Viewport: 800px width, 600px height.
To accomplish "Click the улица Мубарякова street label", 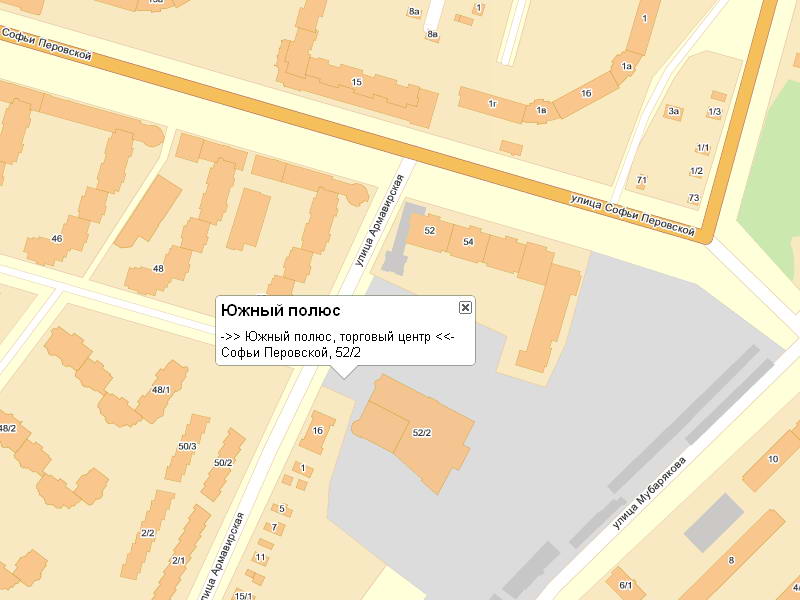I will pos(649,493).
